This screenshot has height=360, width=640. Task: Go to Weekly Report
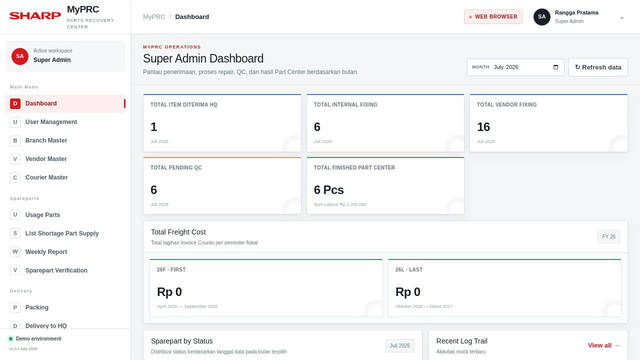[x=66, y=251]
